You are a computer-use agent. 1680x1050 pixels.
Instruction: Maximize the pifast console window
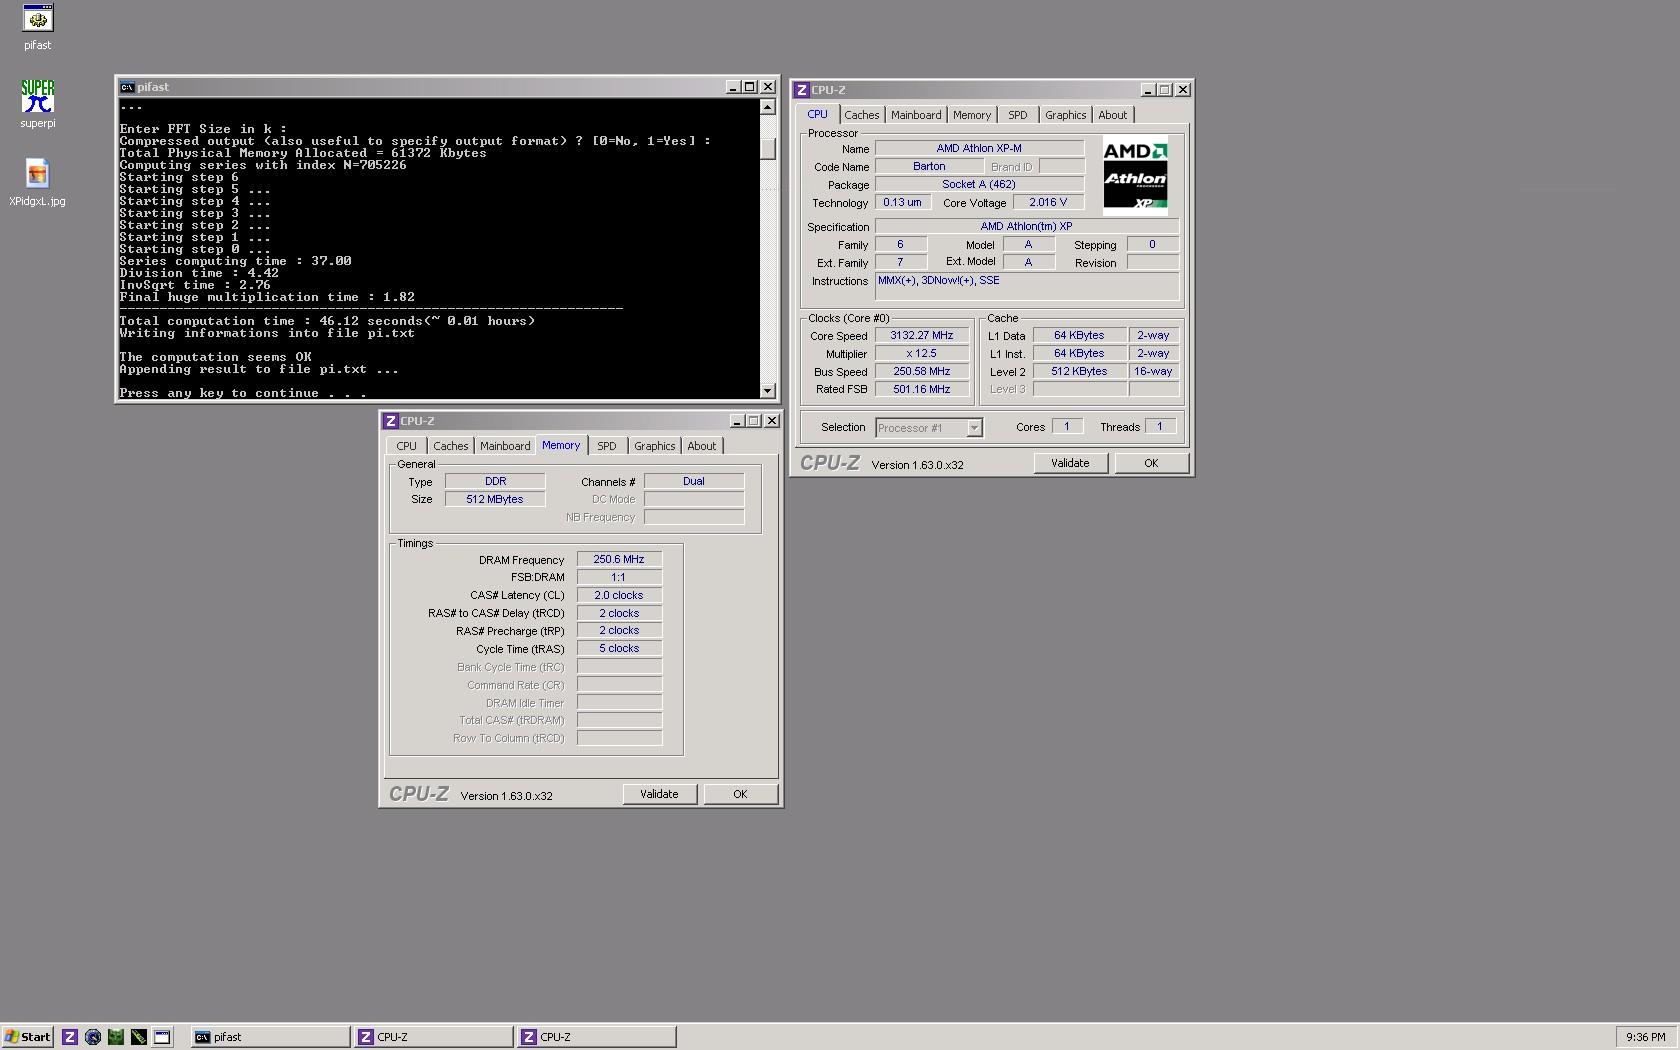point(749,87)
